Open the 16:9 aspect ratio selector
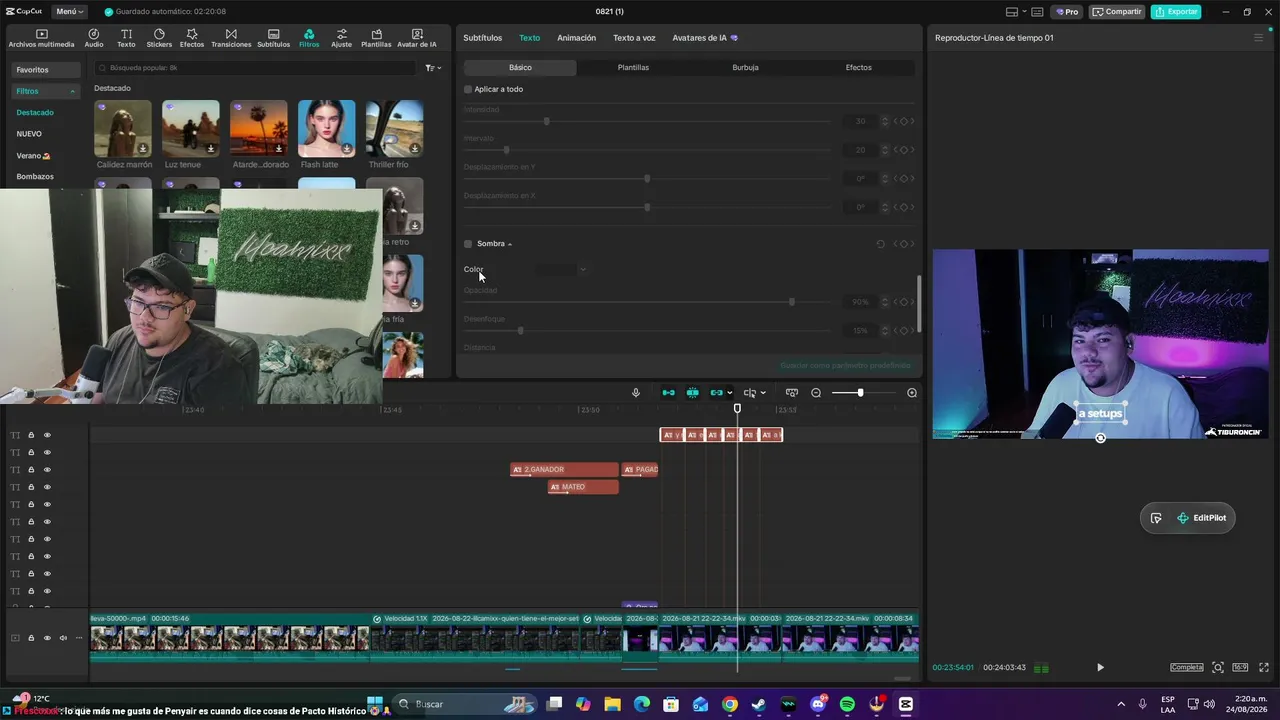Image resolution: width=1280 pixels, height=720 pixels. coord(1240,668)
